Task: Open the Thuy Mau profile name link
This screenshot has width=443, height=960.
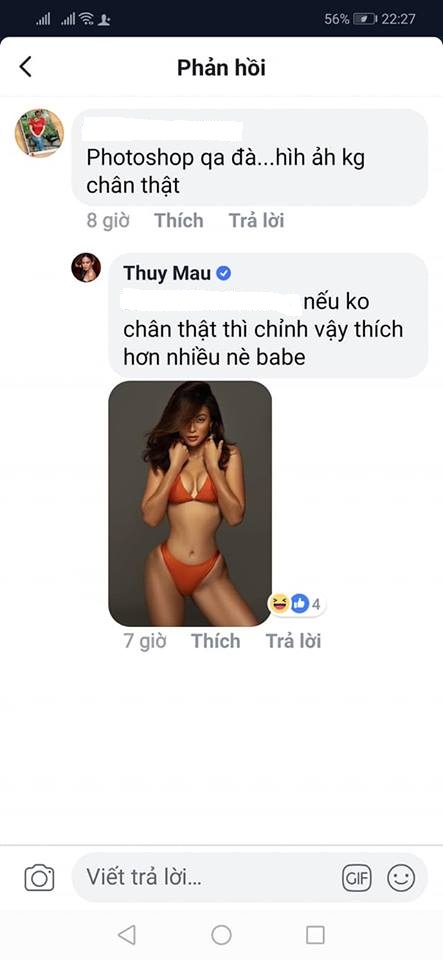Action: (167, 273)
